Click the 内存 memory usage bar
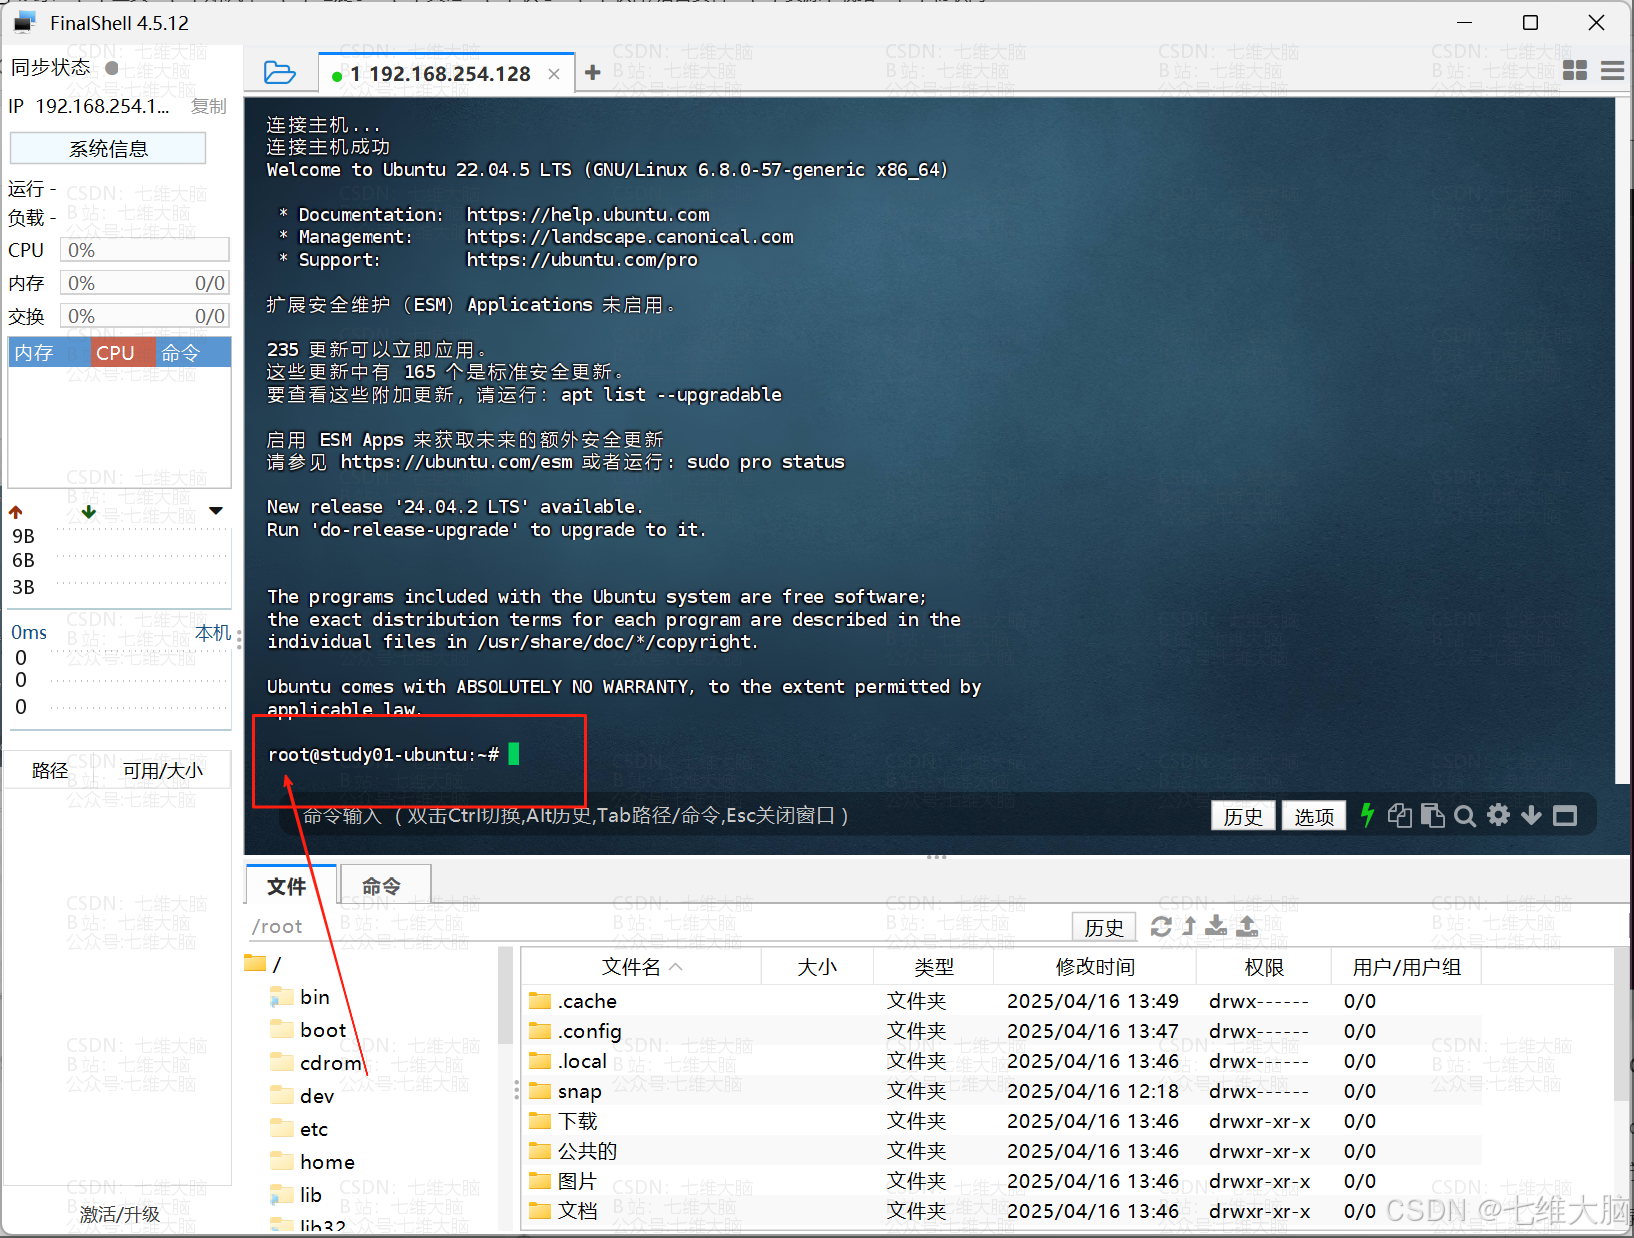Image resolution: width=1634 pixels, height=1238 pixels. pos(145,283)
